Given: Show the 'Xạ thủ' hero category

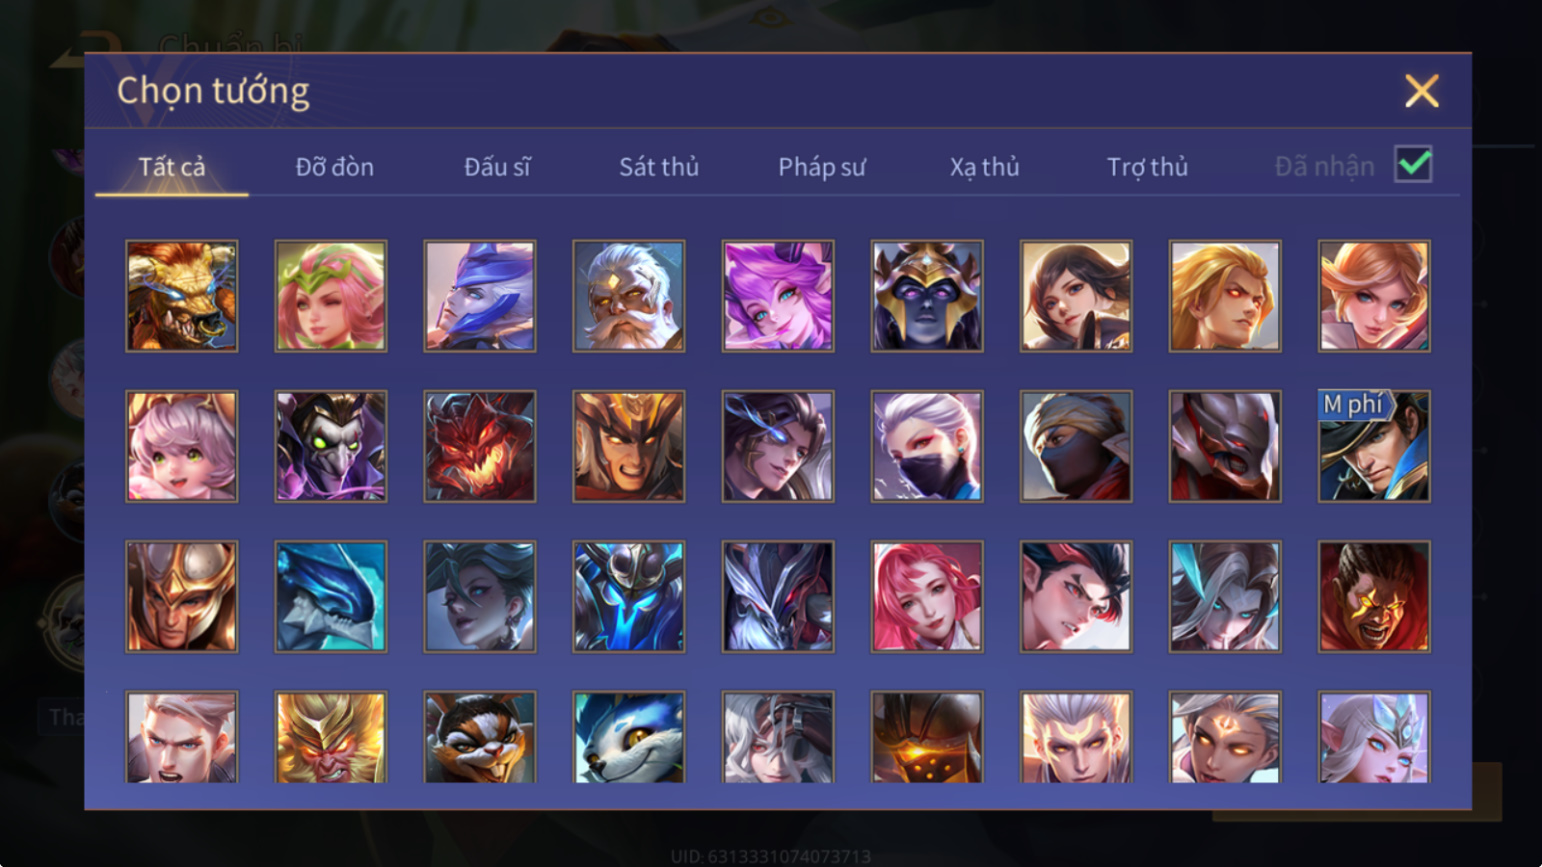Looking at the screenshot, I should click(984, 167).
